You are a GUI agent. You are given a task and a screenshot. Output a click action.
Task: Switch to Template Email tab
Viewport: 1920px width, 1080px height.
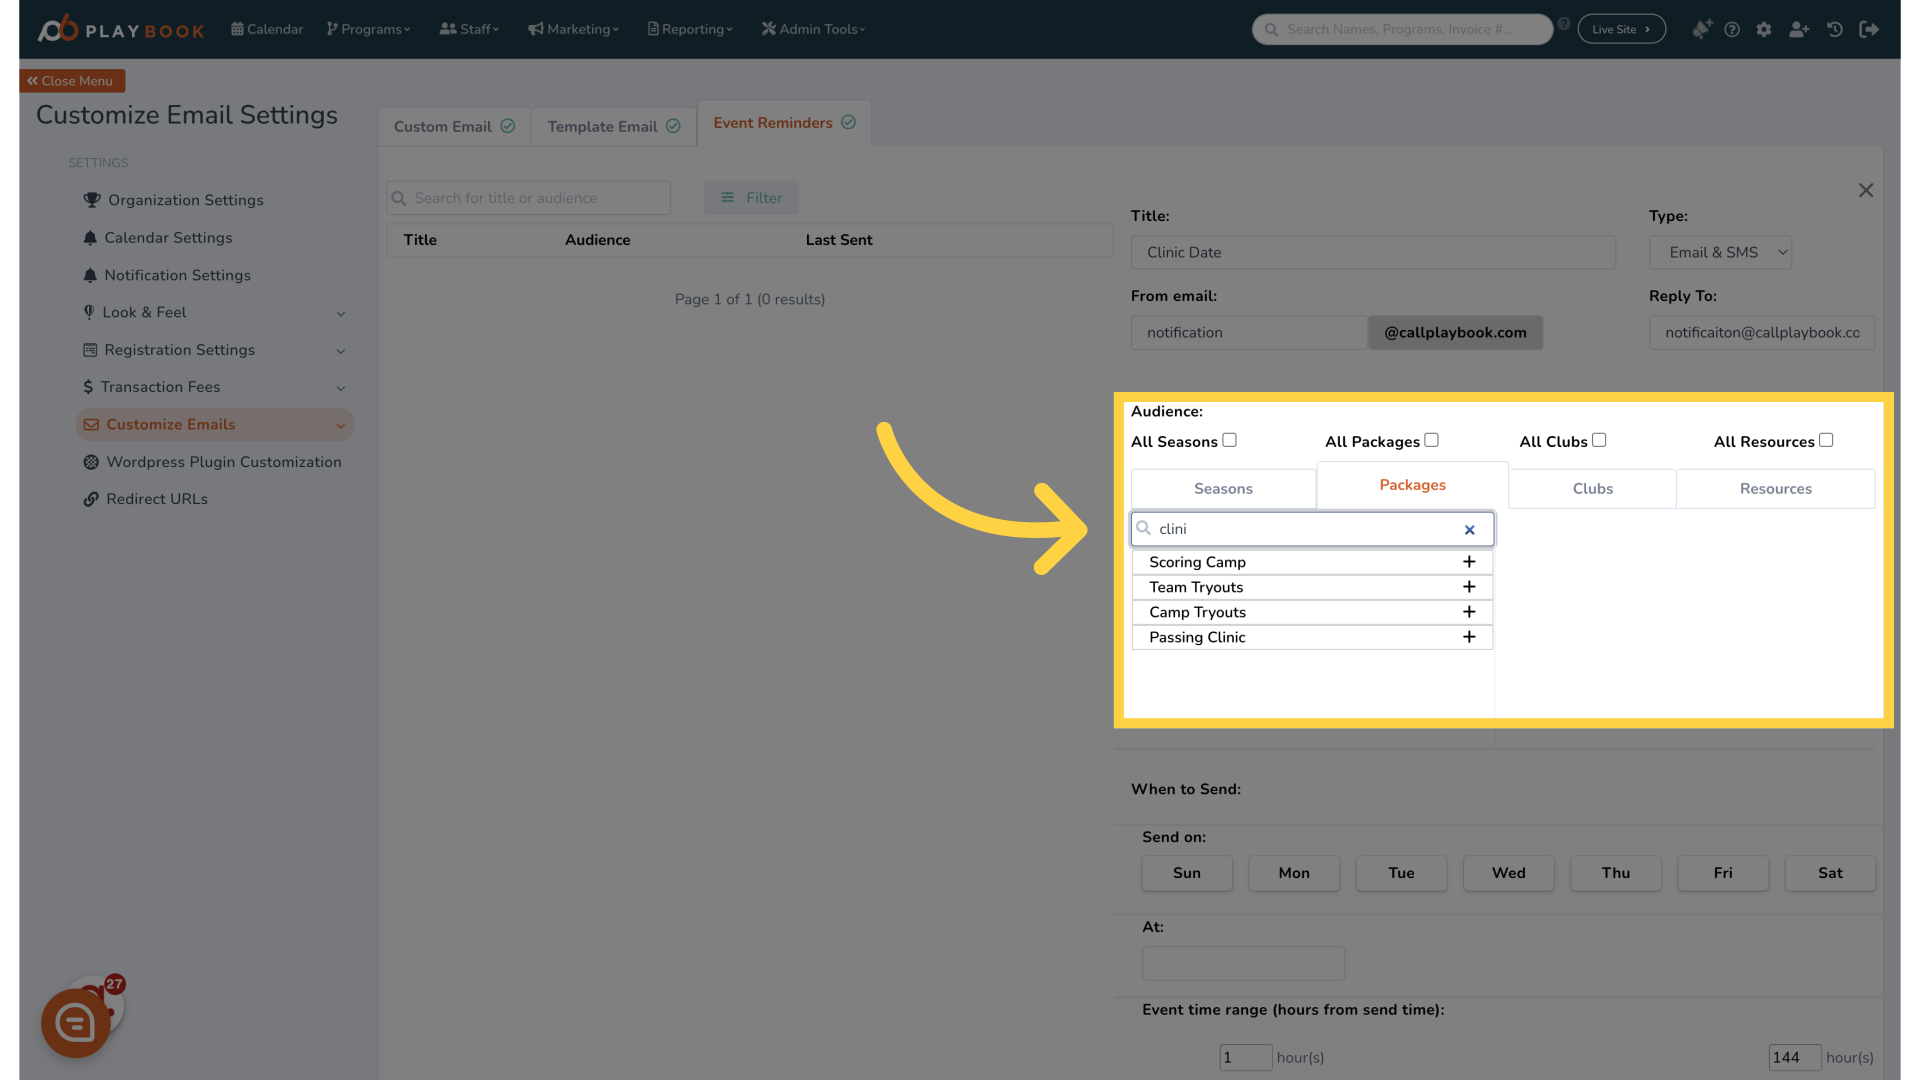coord(614,127)
